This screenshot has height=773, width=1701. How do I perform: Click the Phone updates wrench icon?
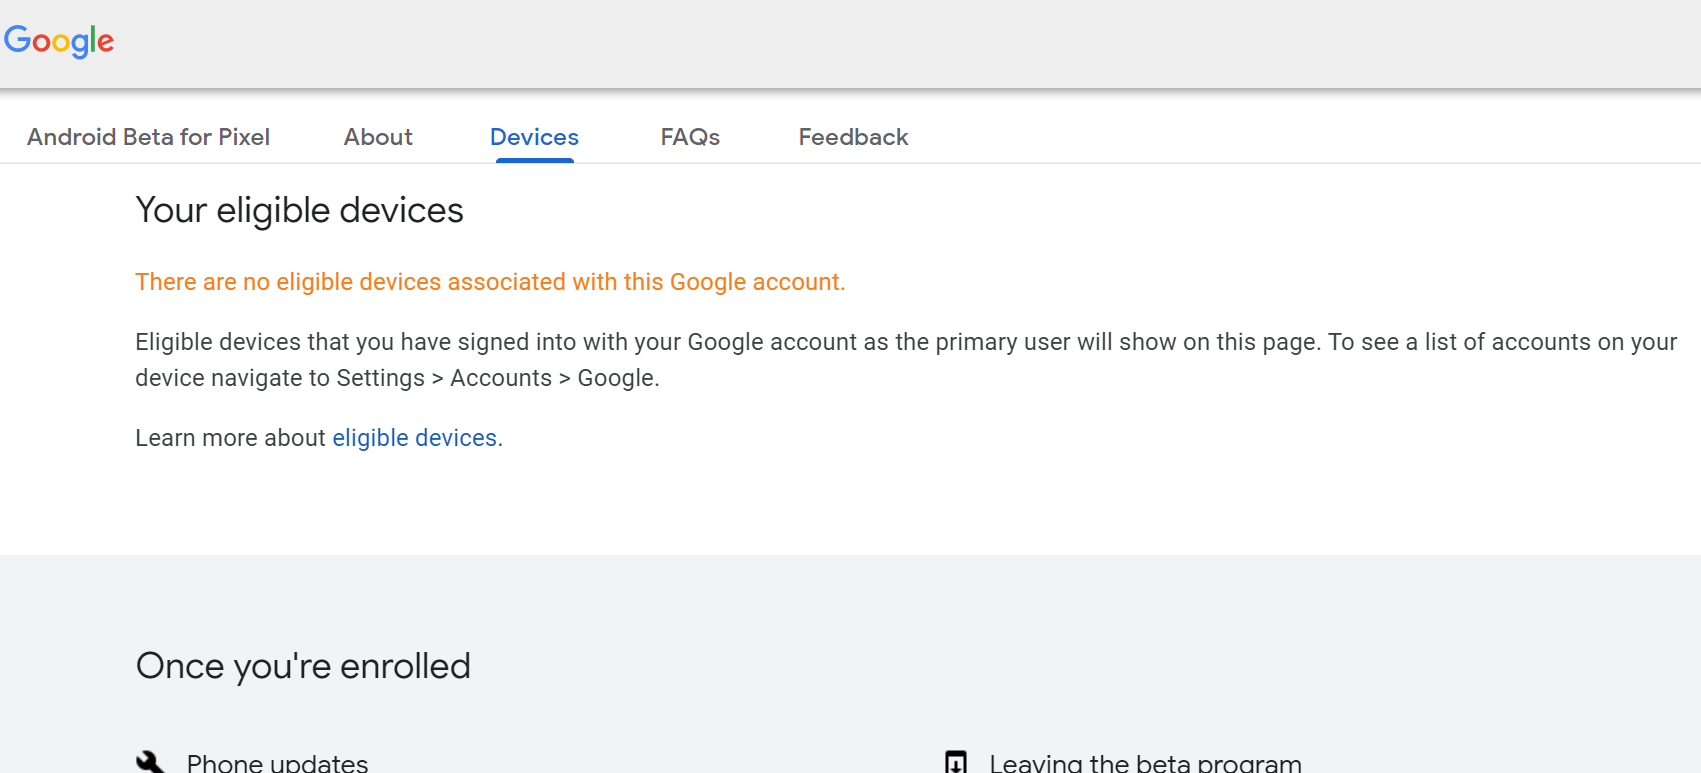[150, 762]
